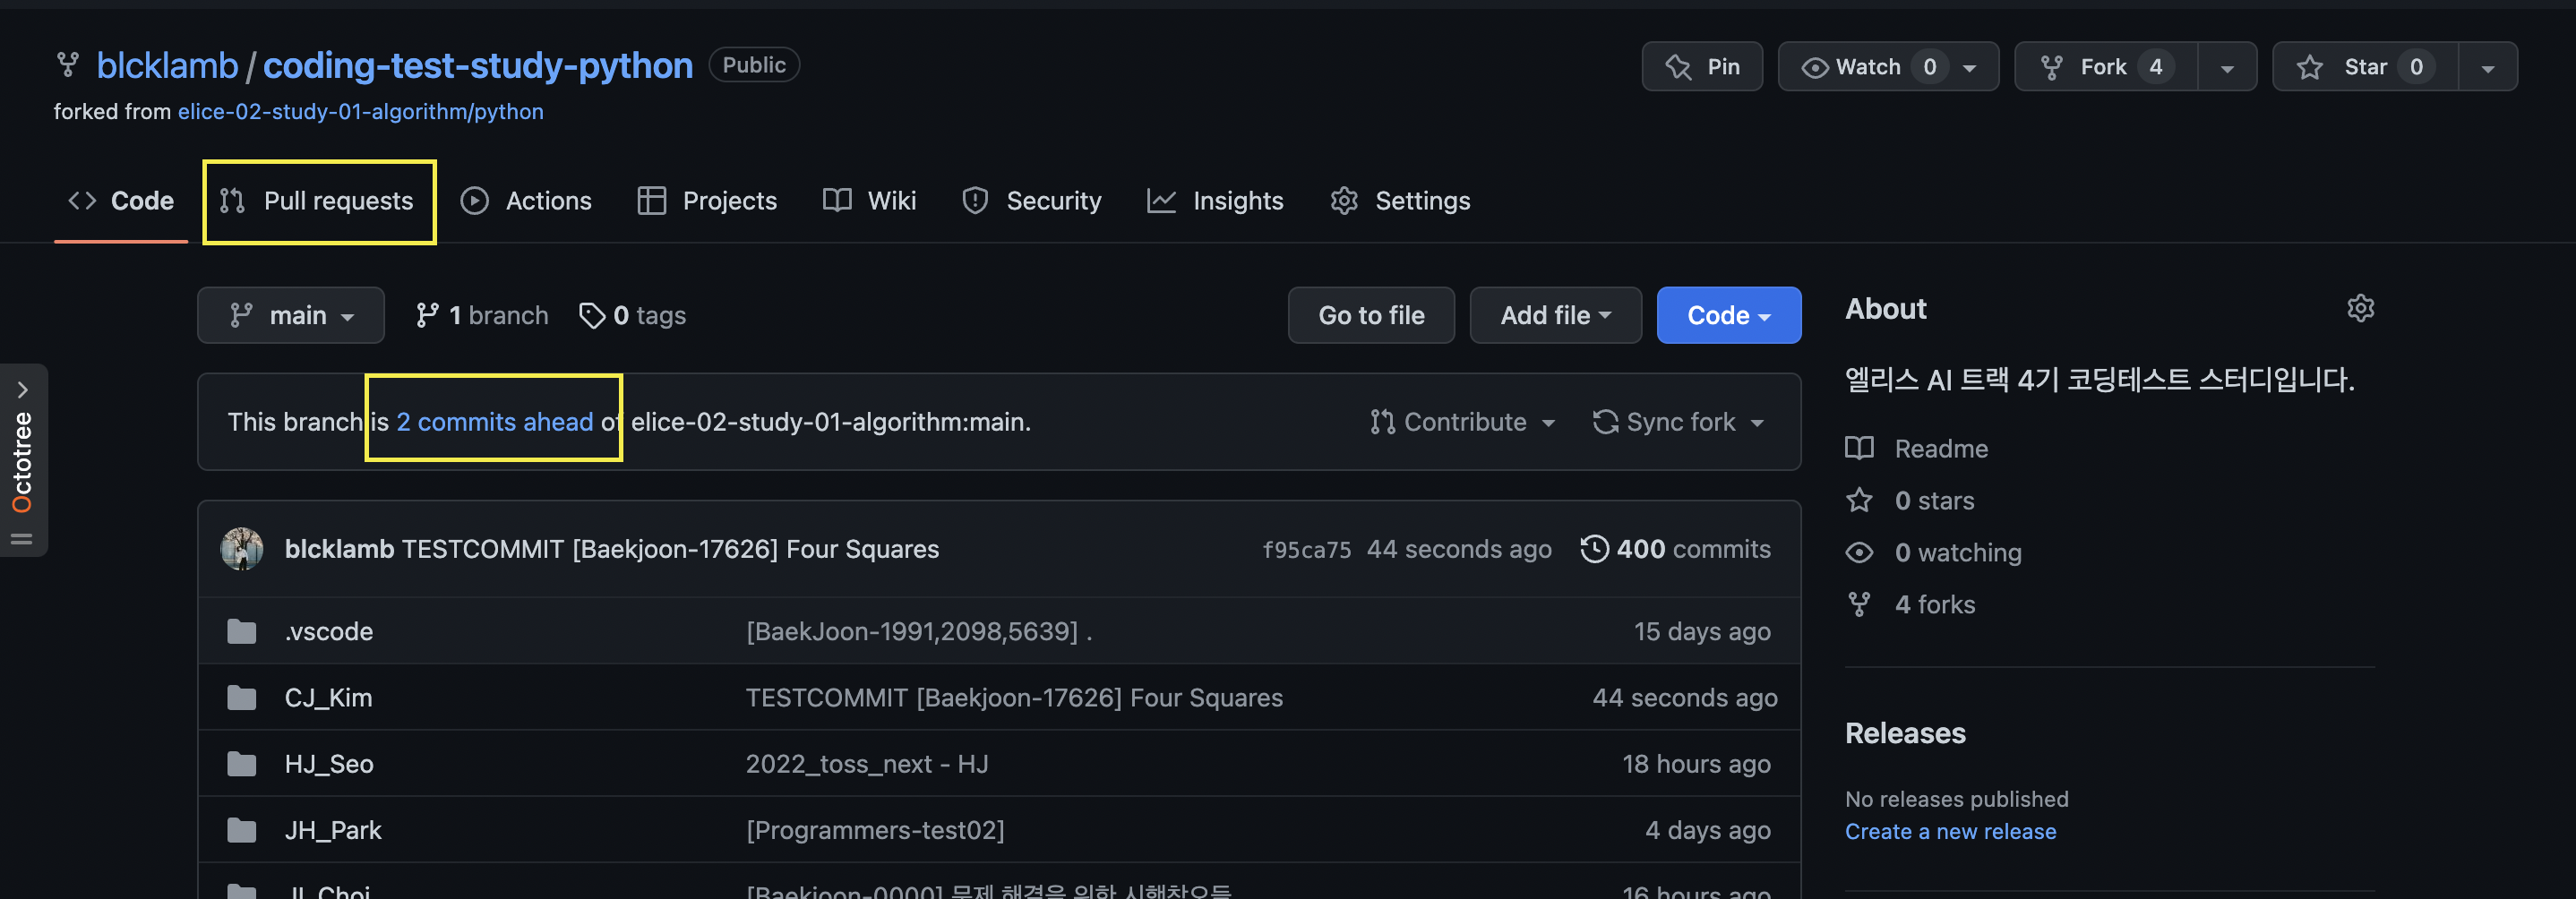Click Create a new release link

[x=1950, y=831]
